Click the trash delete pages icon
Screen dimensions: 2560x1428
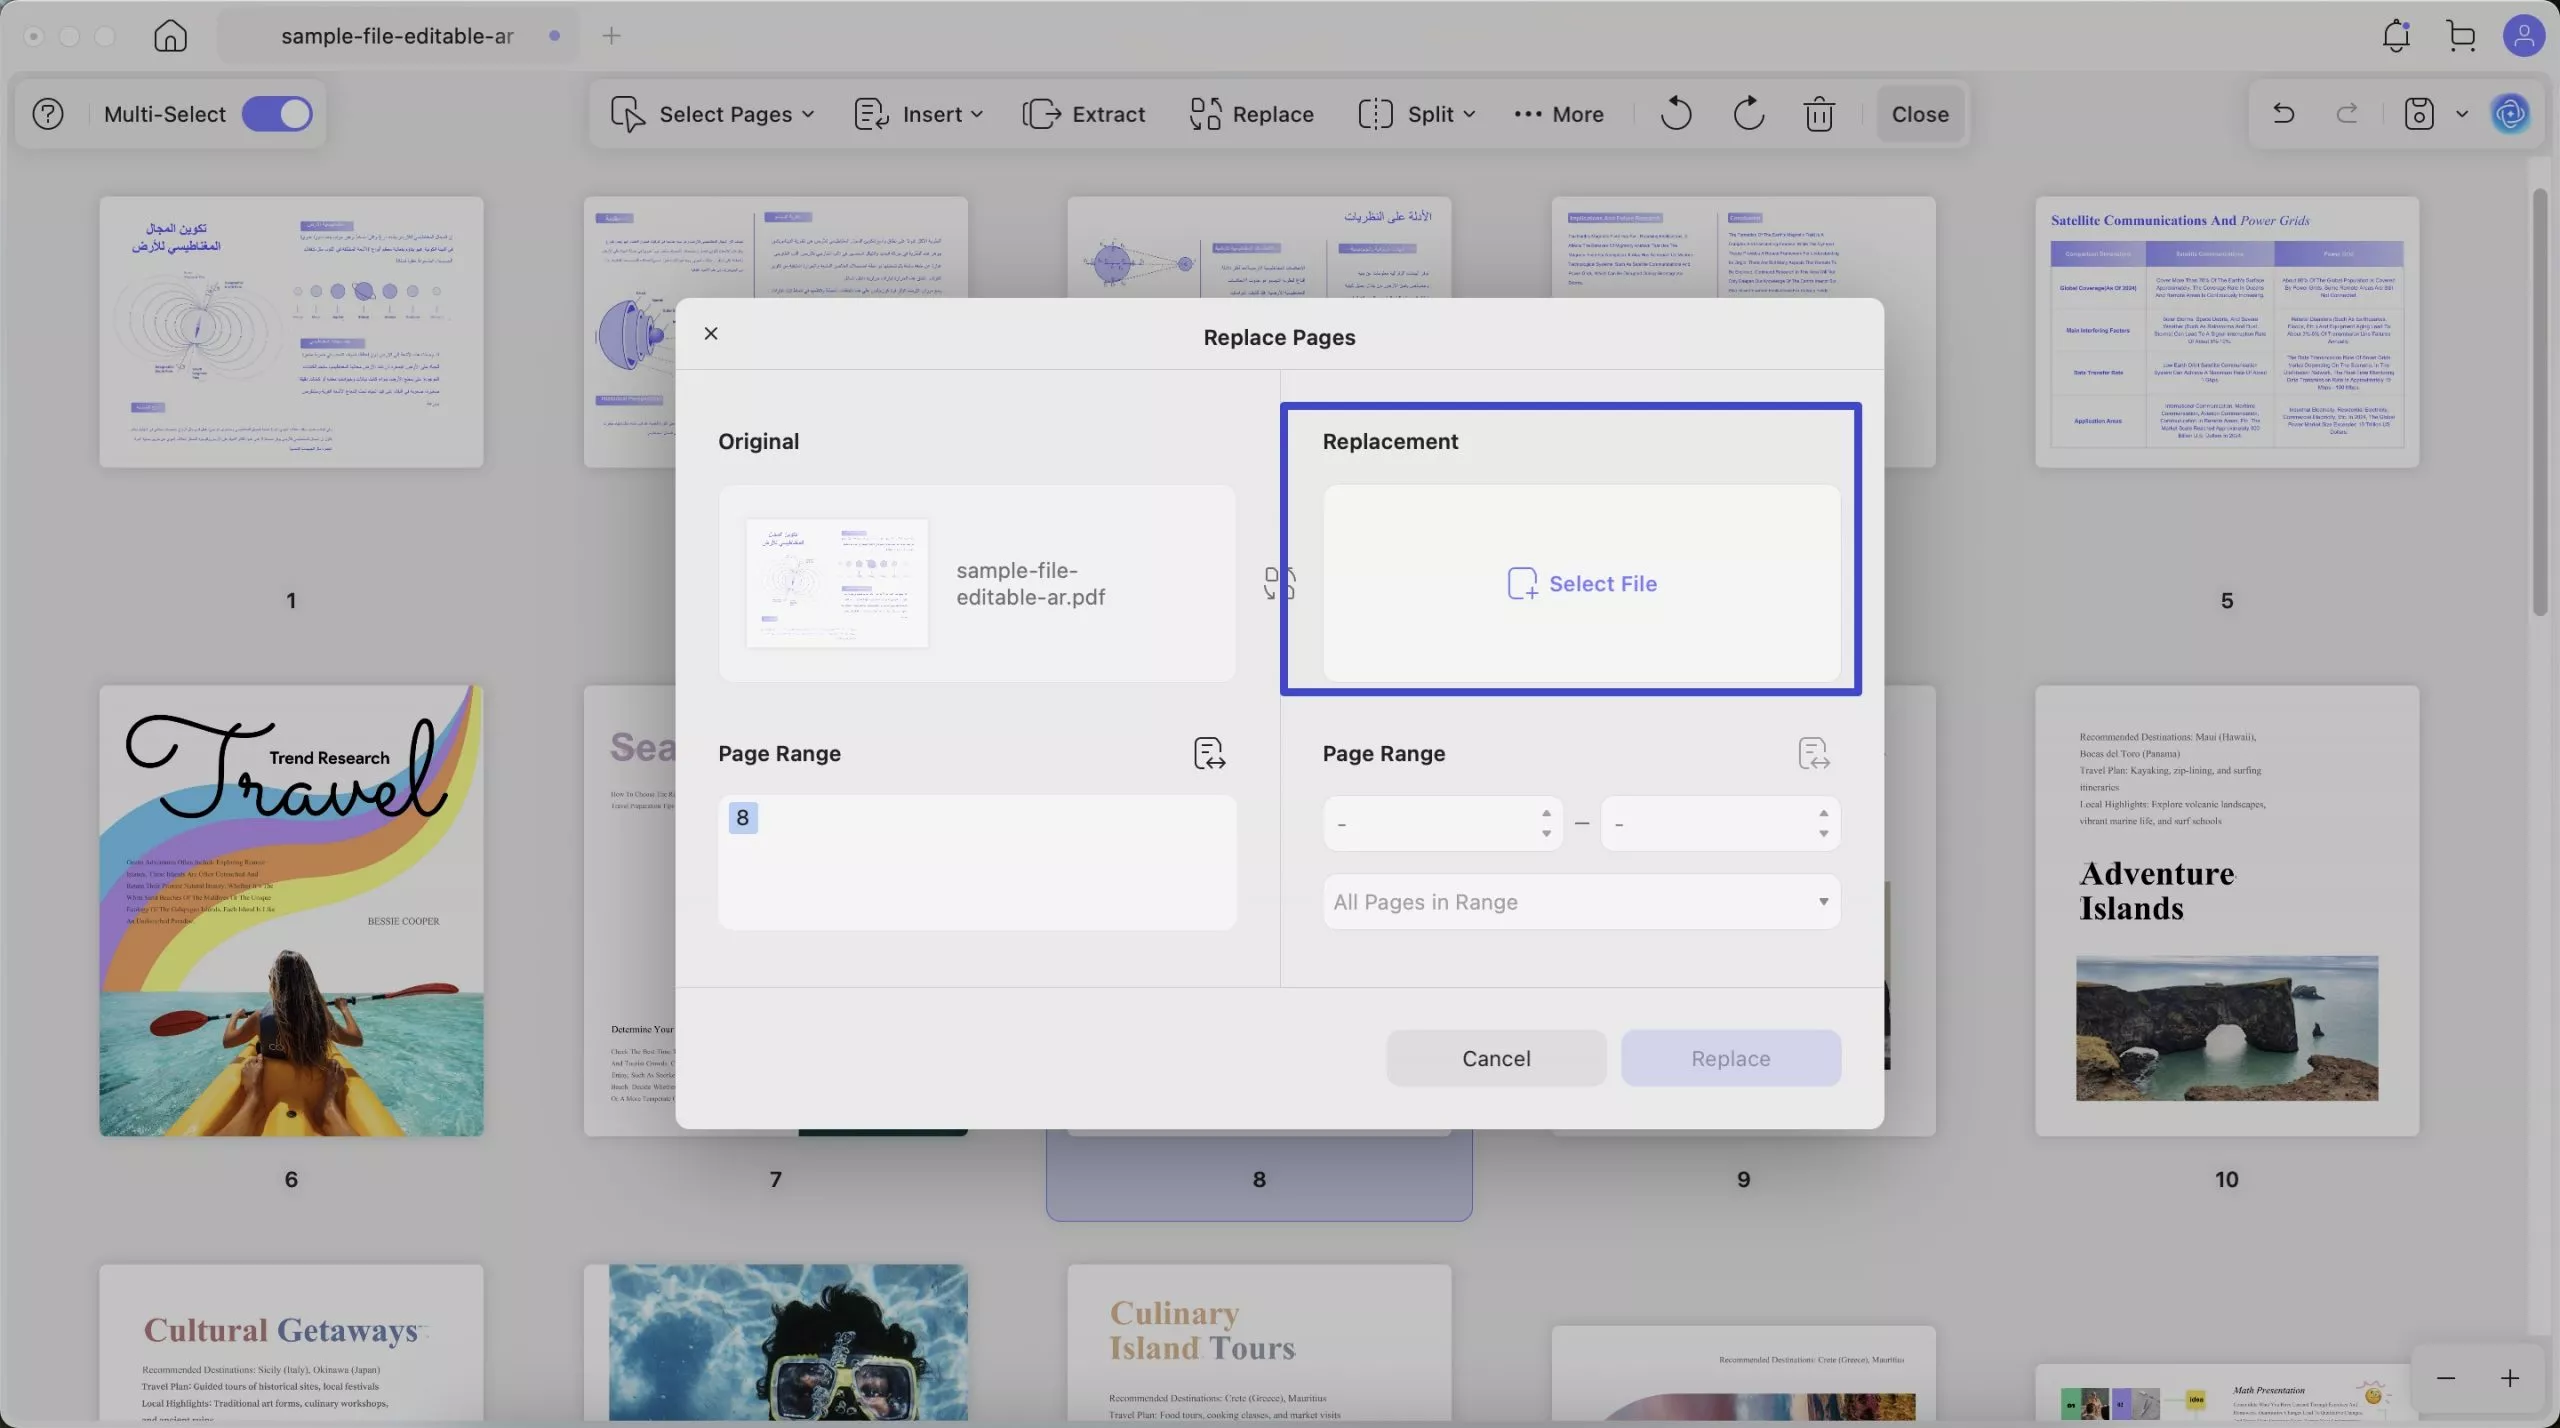pos(1819,114)
